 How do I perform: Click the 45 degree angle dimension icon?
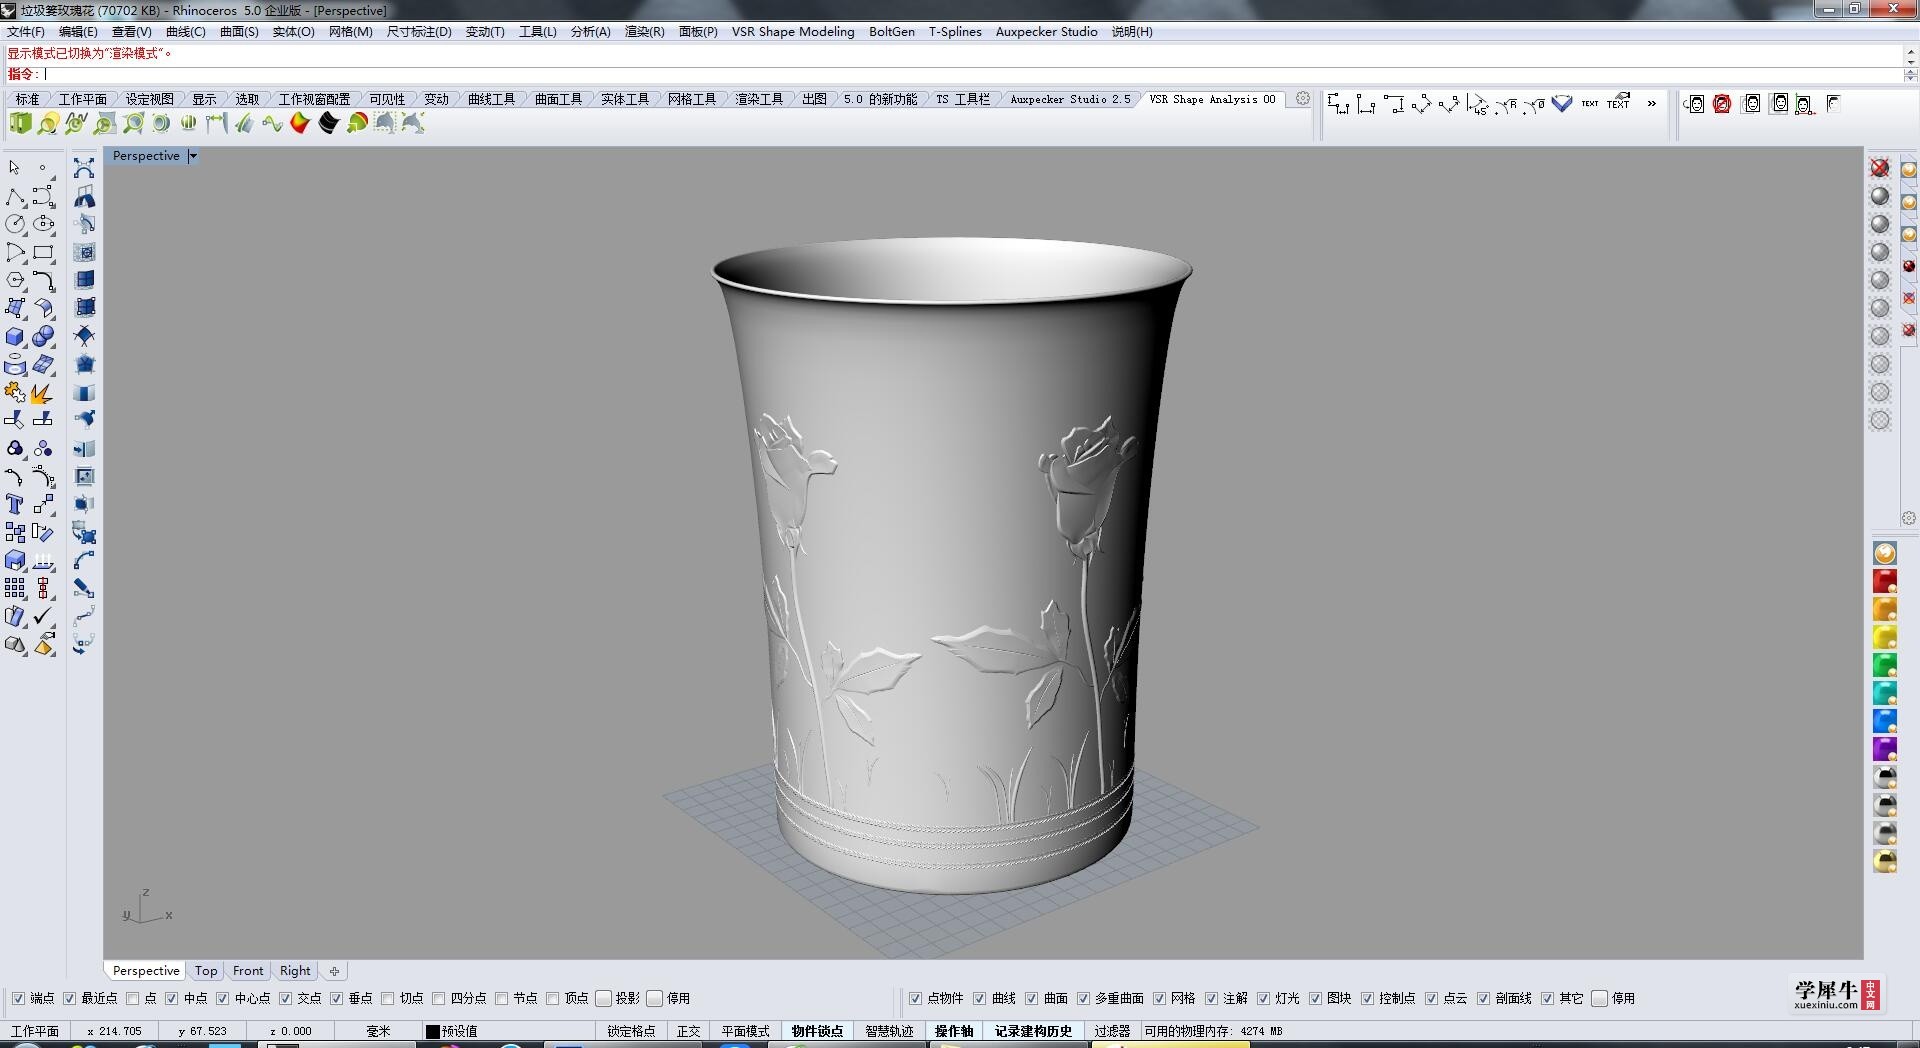click(1478, 104)
